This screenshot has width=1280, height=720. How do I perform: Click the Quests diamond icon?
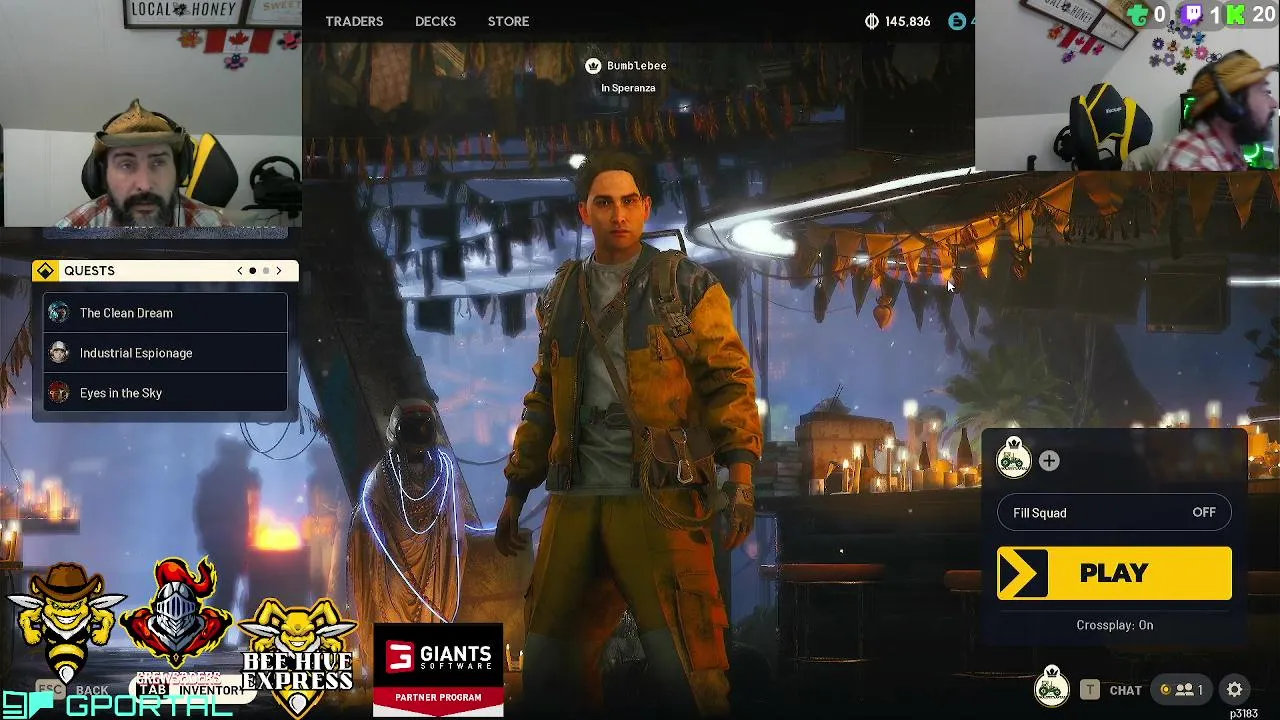[x=45, y=271]
